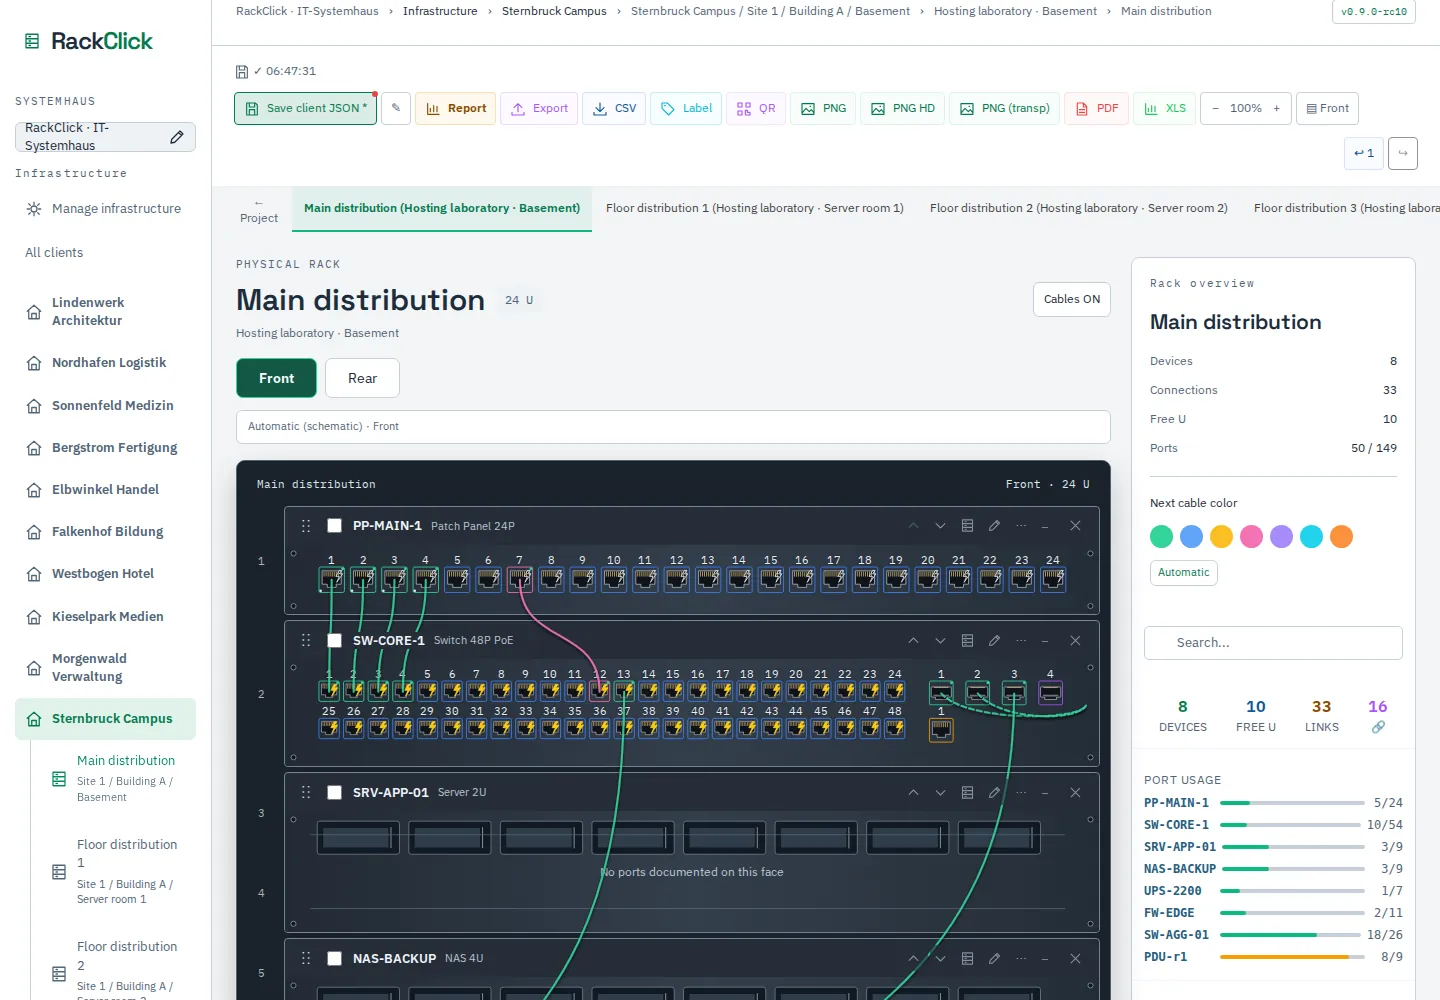Click the pencil icon next to Save client JSON
The width and height of the screenshot is (1440, 1000).
pos(396,108)
